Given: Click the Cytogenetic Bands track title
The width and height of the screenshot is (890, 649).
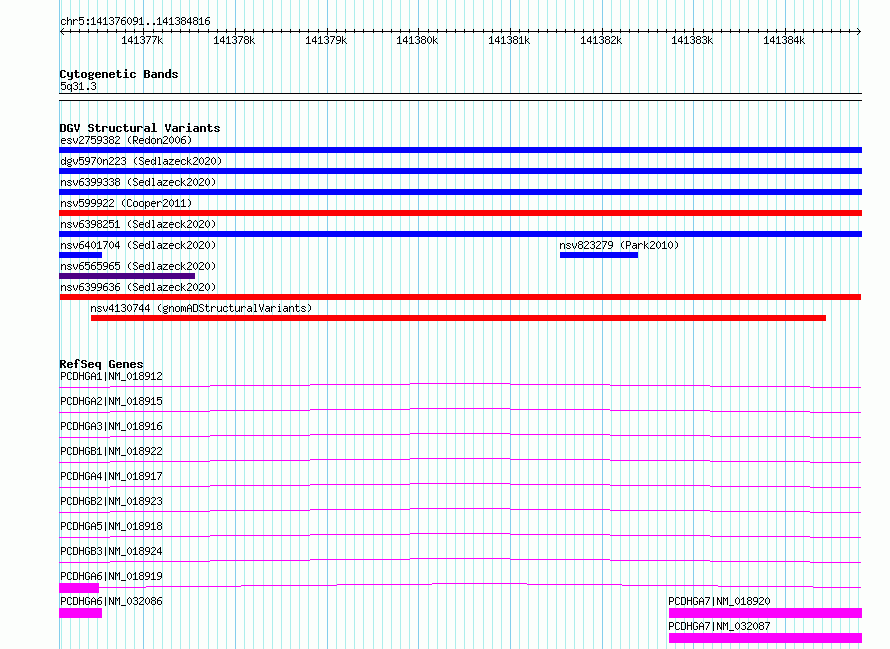Looking at the screenshot, I should pos(119,74).
